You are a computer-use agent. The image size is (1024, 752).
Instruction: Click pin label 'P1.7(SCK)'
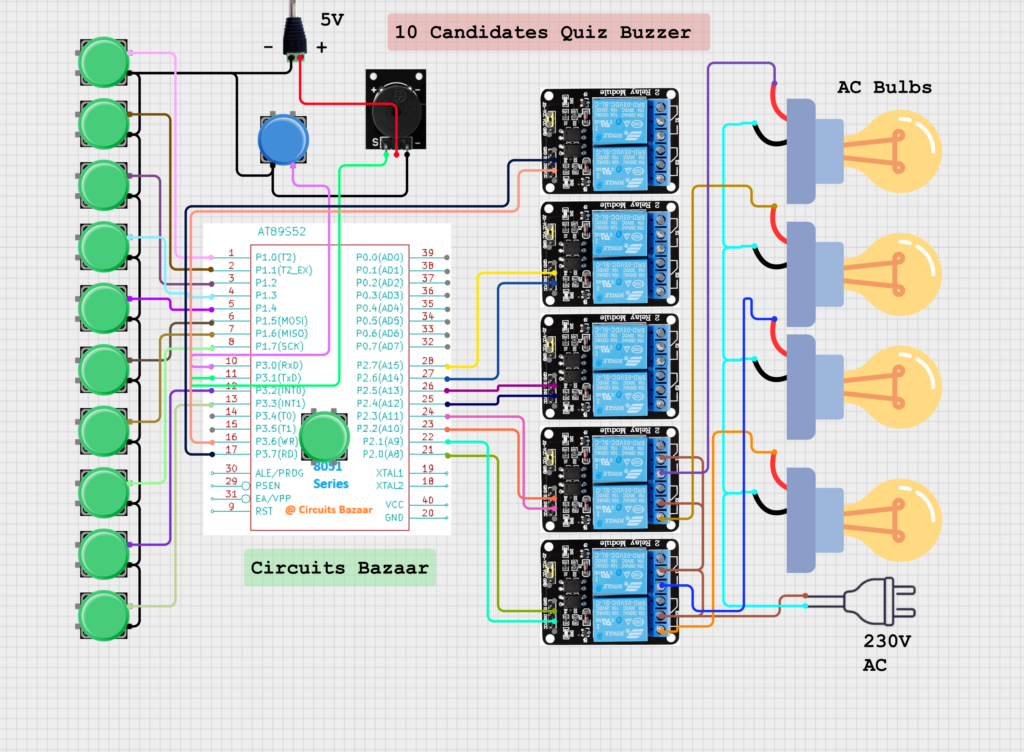tap(280, 346)
